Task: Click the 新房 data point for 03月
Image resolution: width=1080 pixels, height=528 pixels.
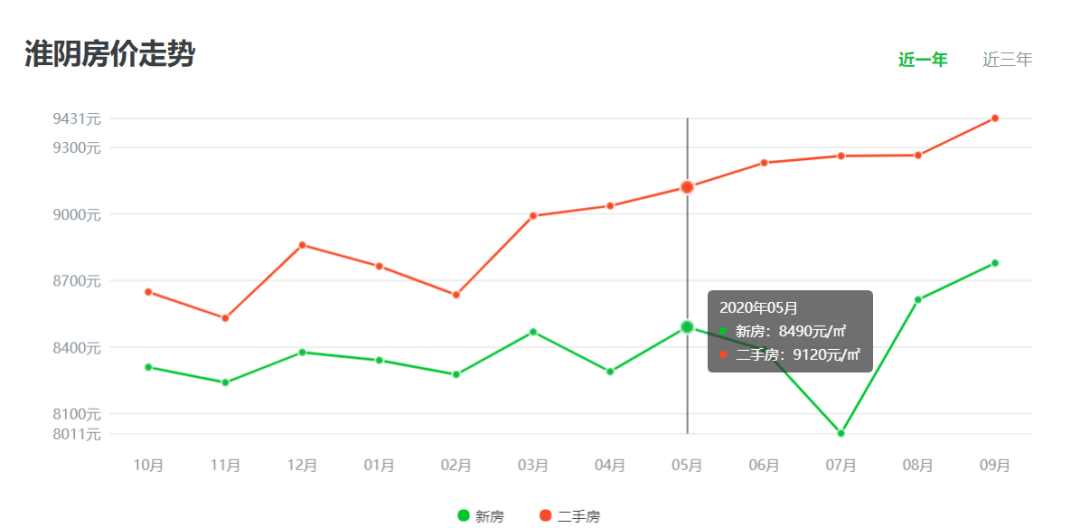Action: (533, 332)
